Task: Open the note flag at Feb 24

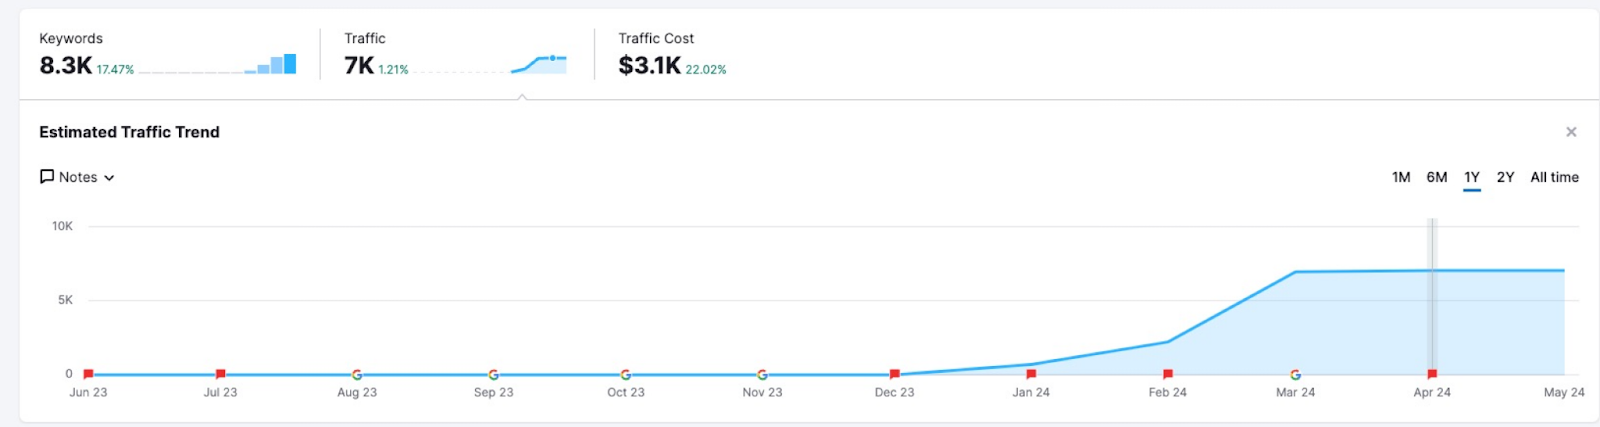Action: (1167, 374)
